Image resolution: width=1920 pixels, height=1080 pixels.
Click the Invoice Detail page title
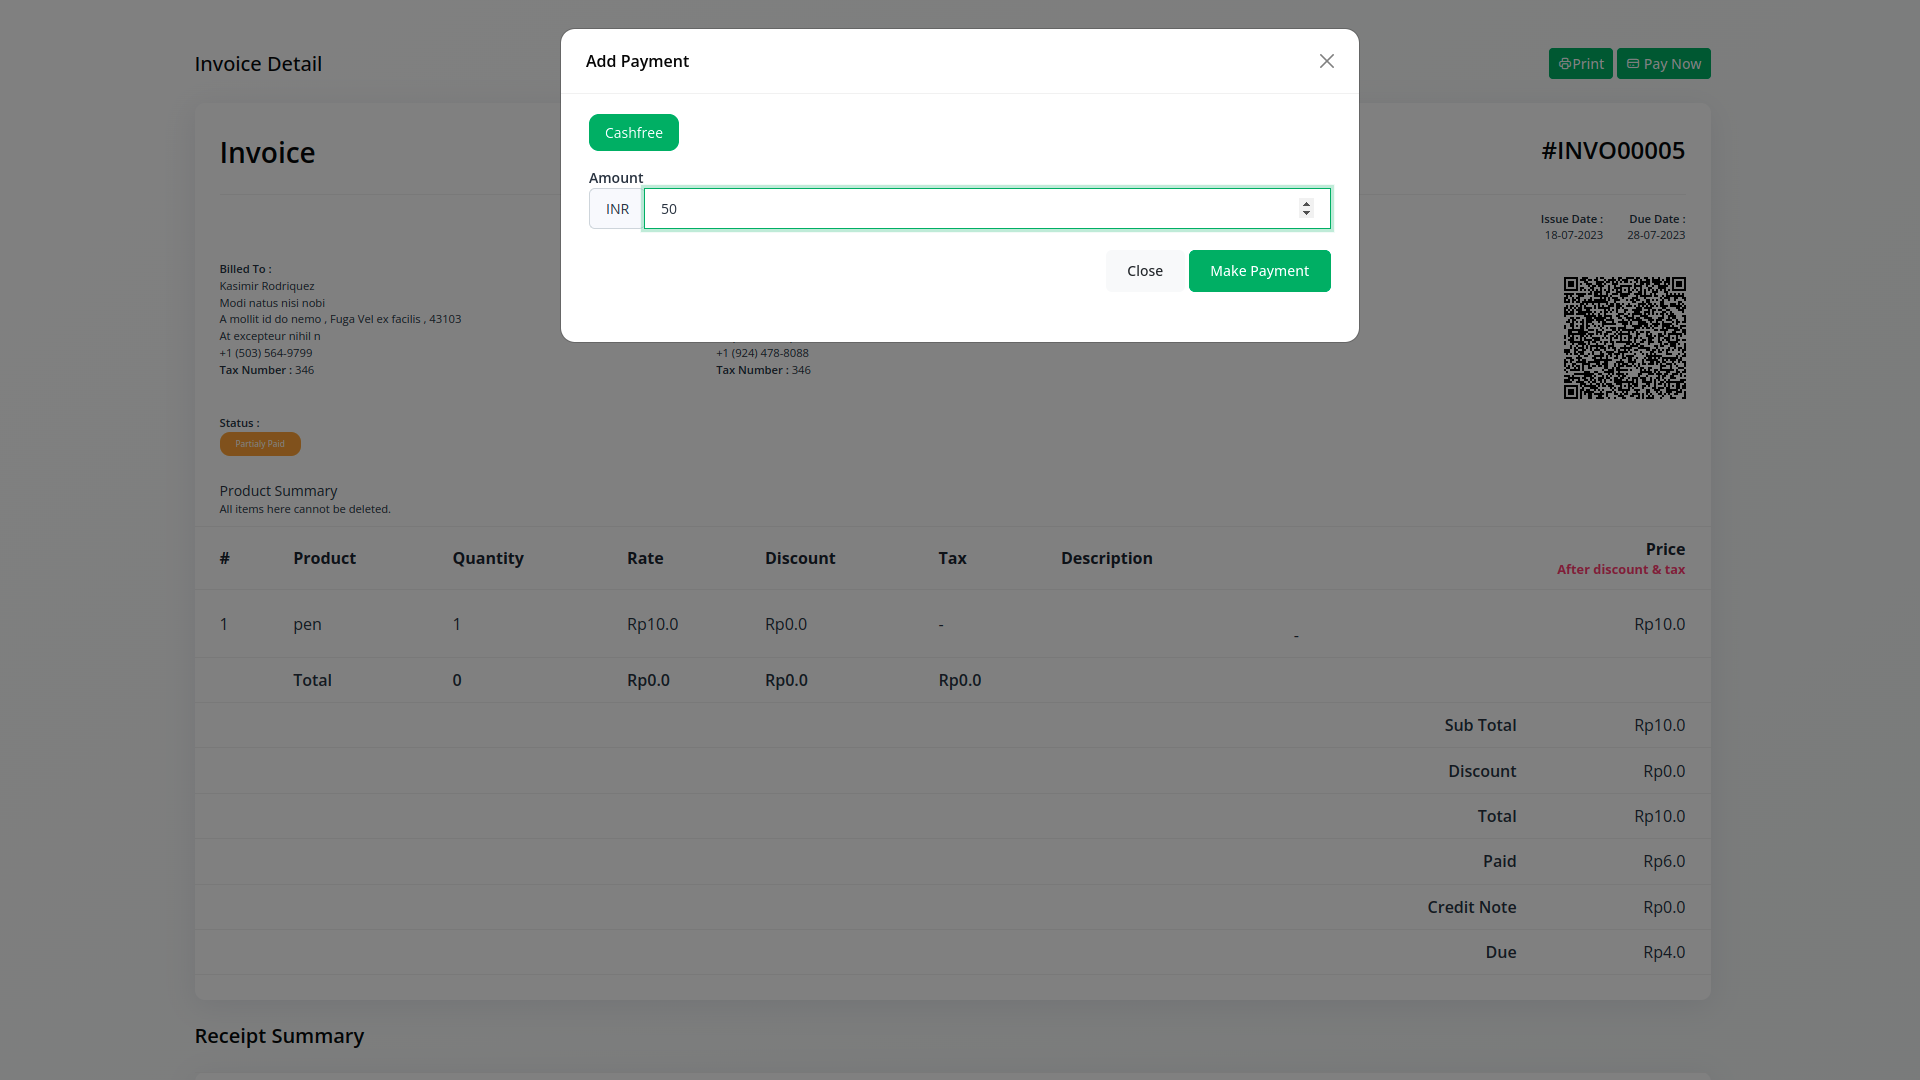[x=258, y=64]
